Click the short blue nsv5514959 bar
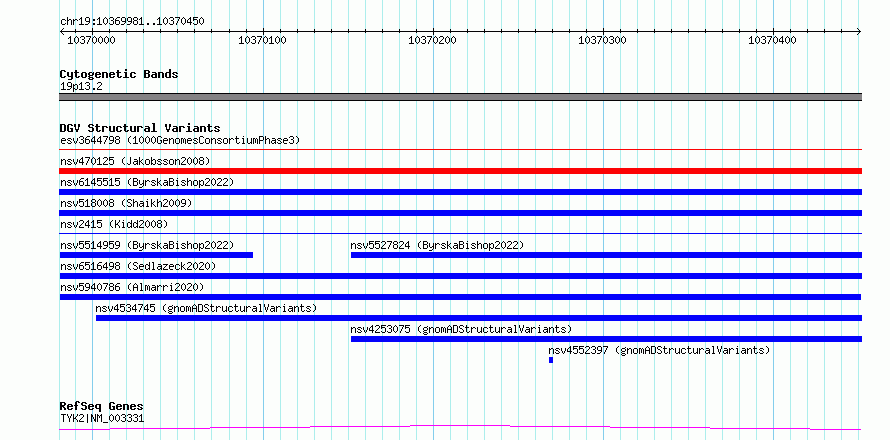Screen dimensions: 890x440 (156, 255)
